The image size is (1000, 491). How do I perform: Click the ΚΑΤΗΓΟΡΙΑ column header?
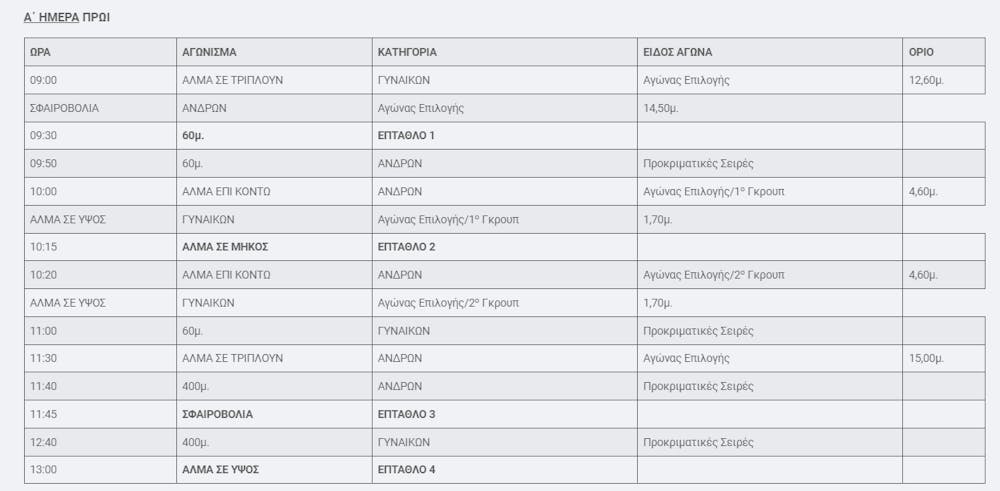(407, 52)
